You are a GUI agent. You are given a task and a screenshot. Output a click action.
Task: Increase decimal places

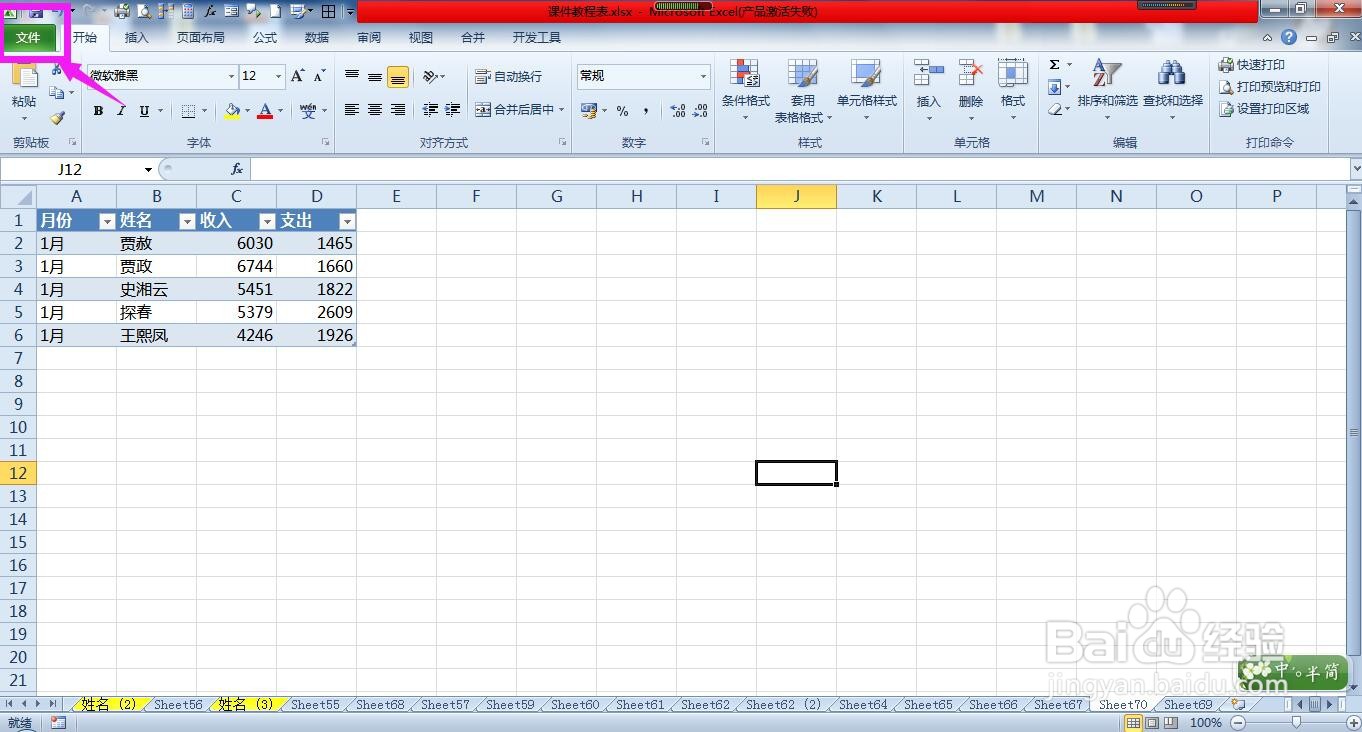[677, 111]
